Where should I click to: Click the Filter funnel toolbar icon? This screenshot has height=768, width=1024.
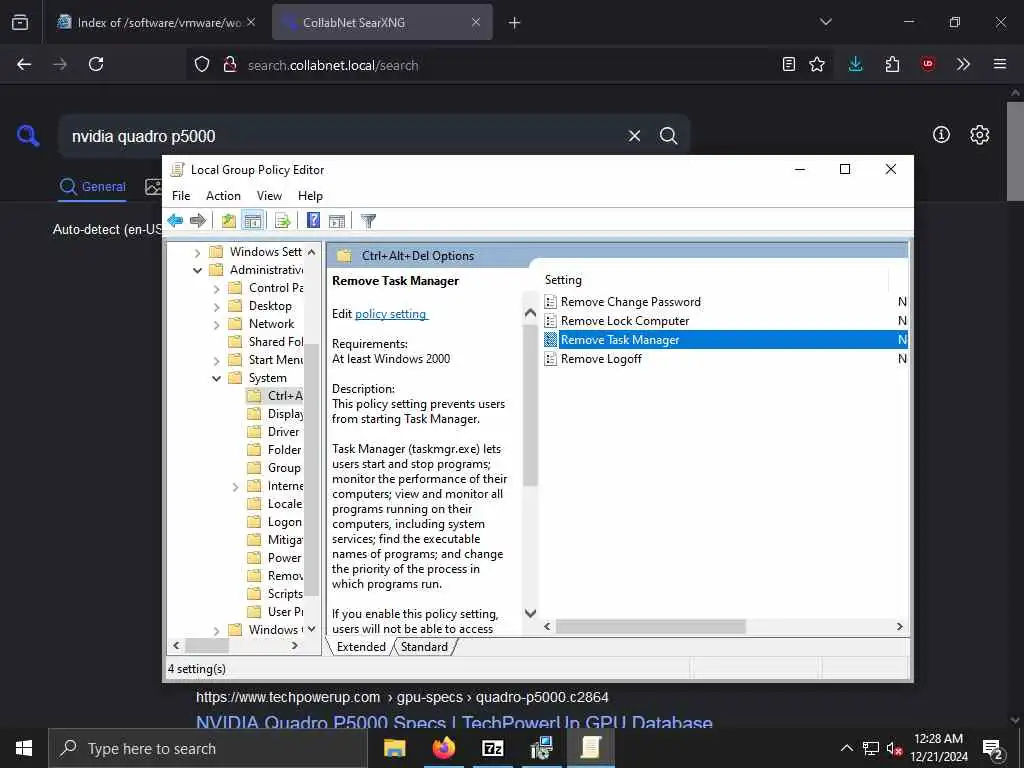(368, 221)
